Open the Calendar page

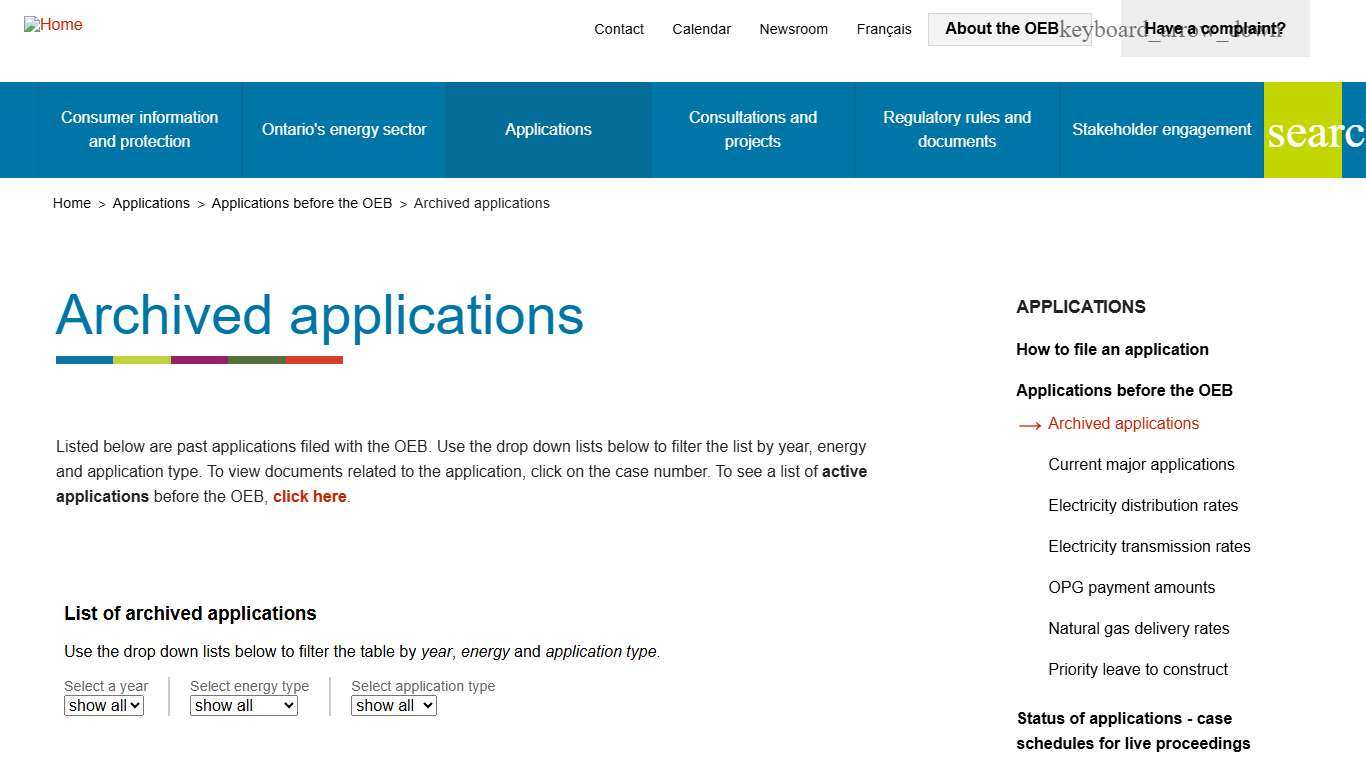coord(701,29)
